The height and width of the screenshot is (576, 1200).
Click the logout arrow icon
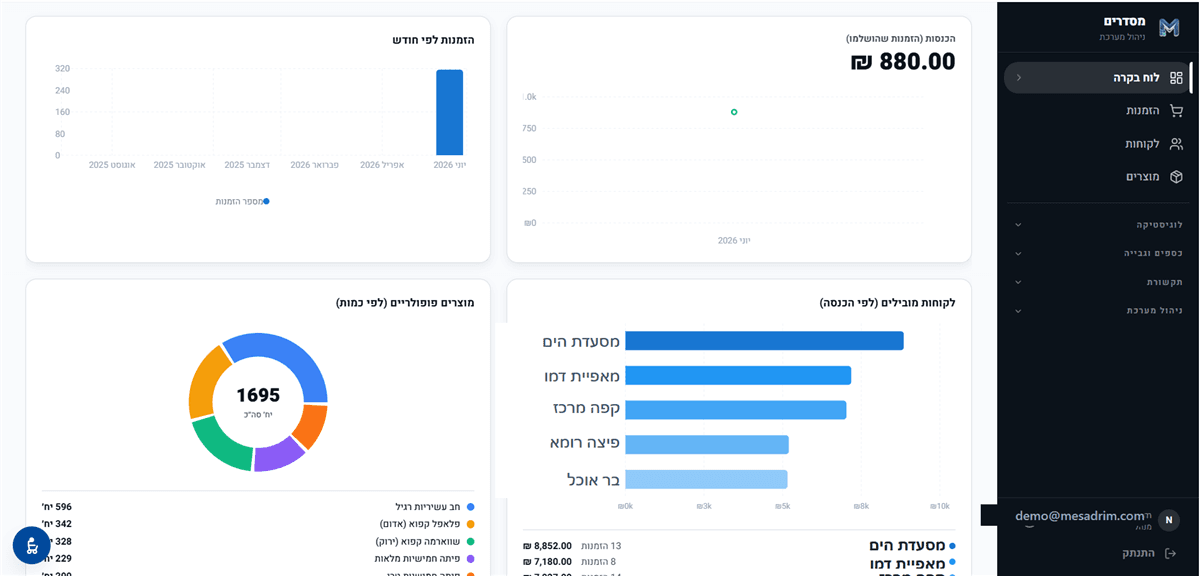point(1170,553)
